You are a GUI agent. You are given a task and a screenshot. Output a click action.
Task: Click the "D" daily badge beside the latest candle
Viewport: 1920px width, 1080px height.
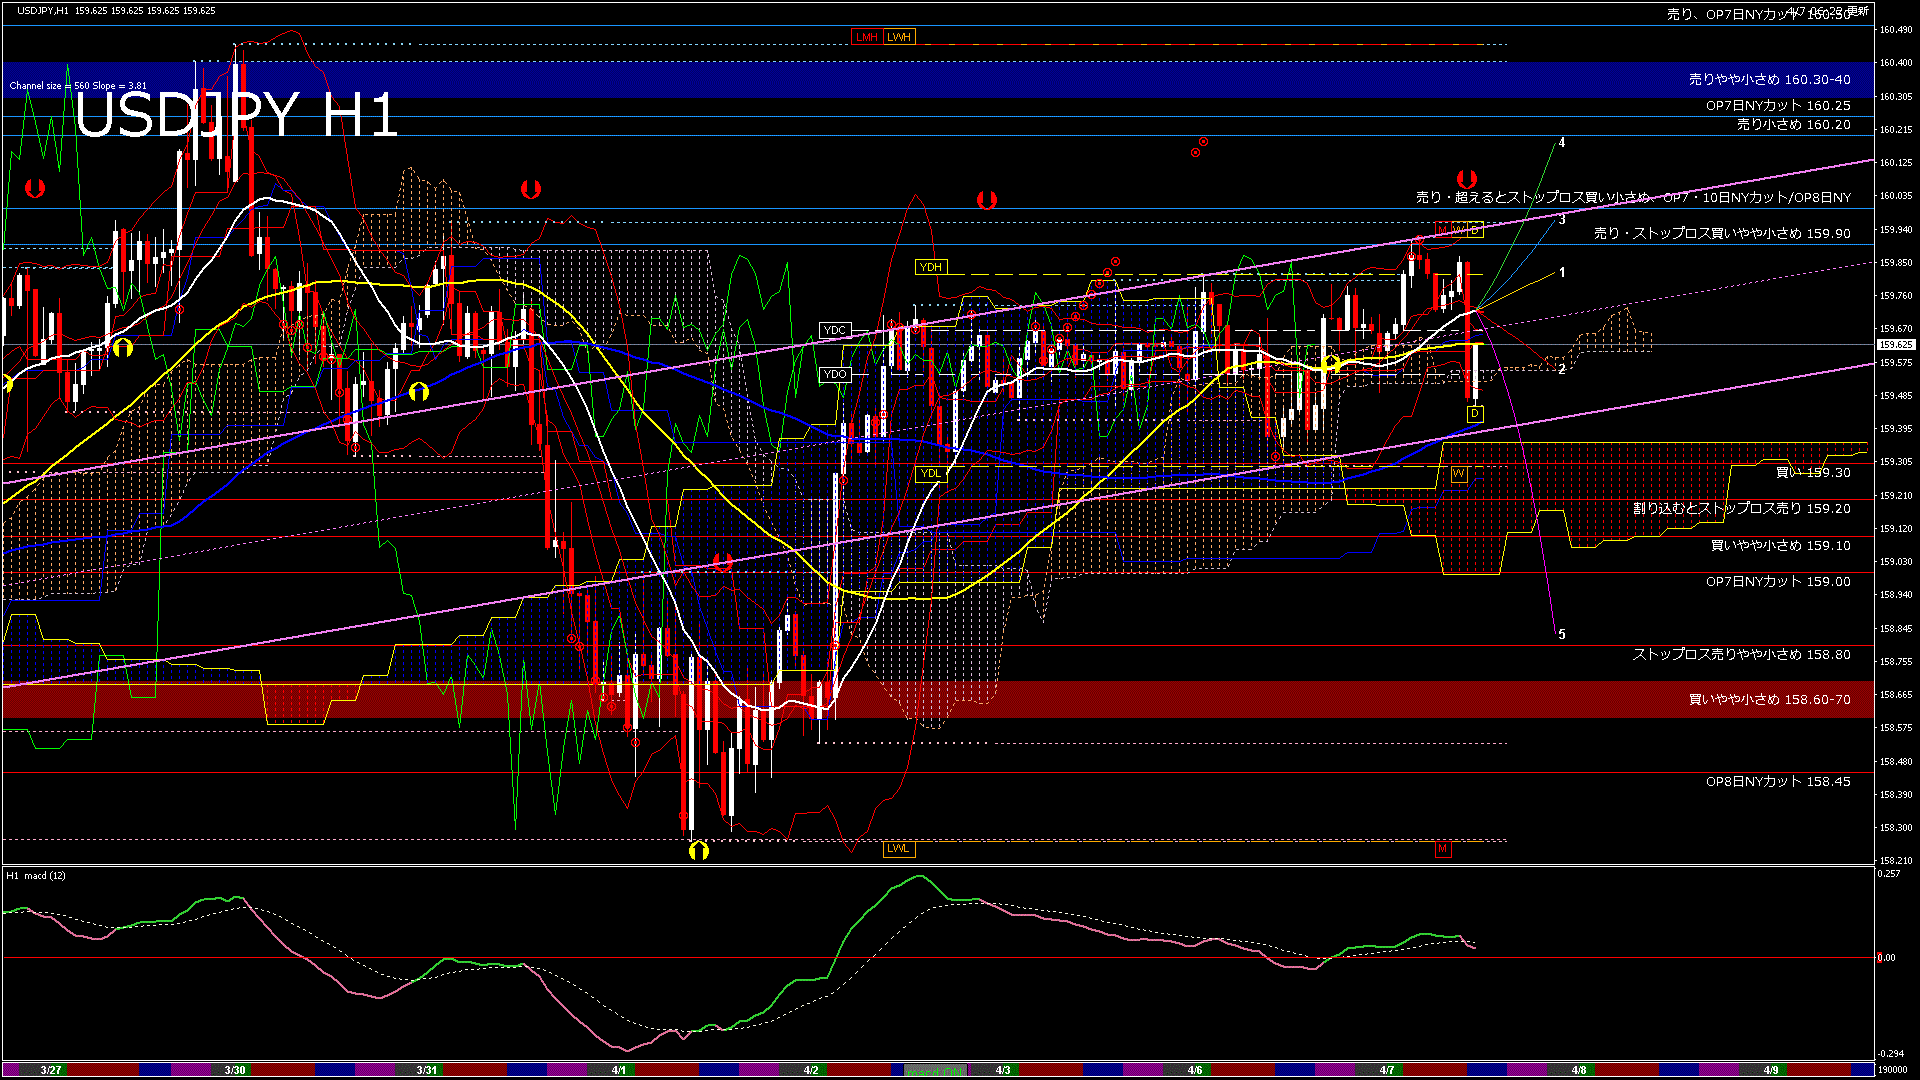[x=1475, y=413]
